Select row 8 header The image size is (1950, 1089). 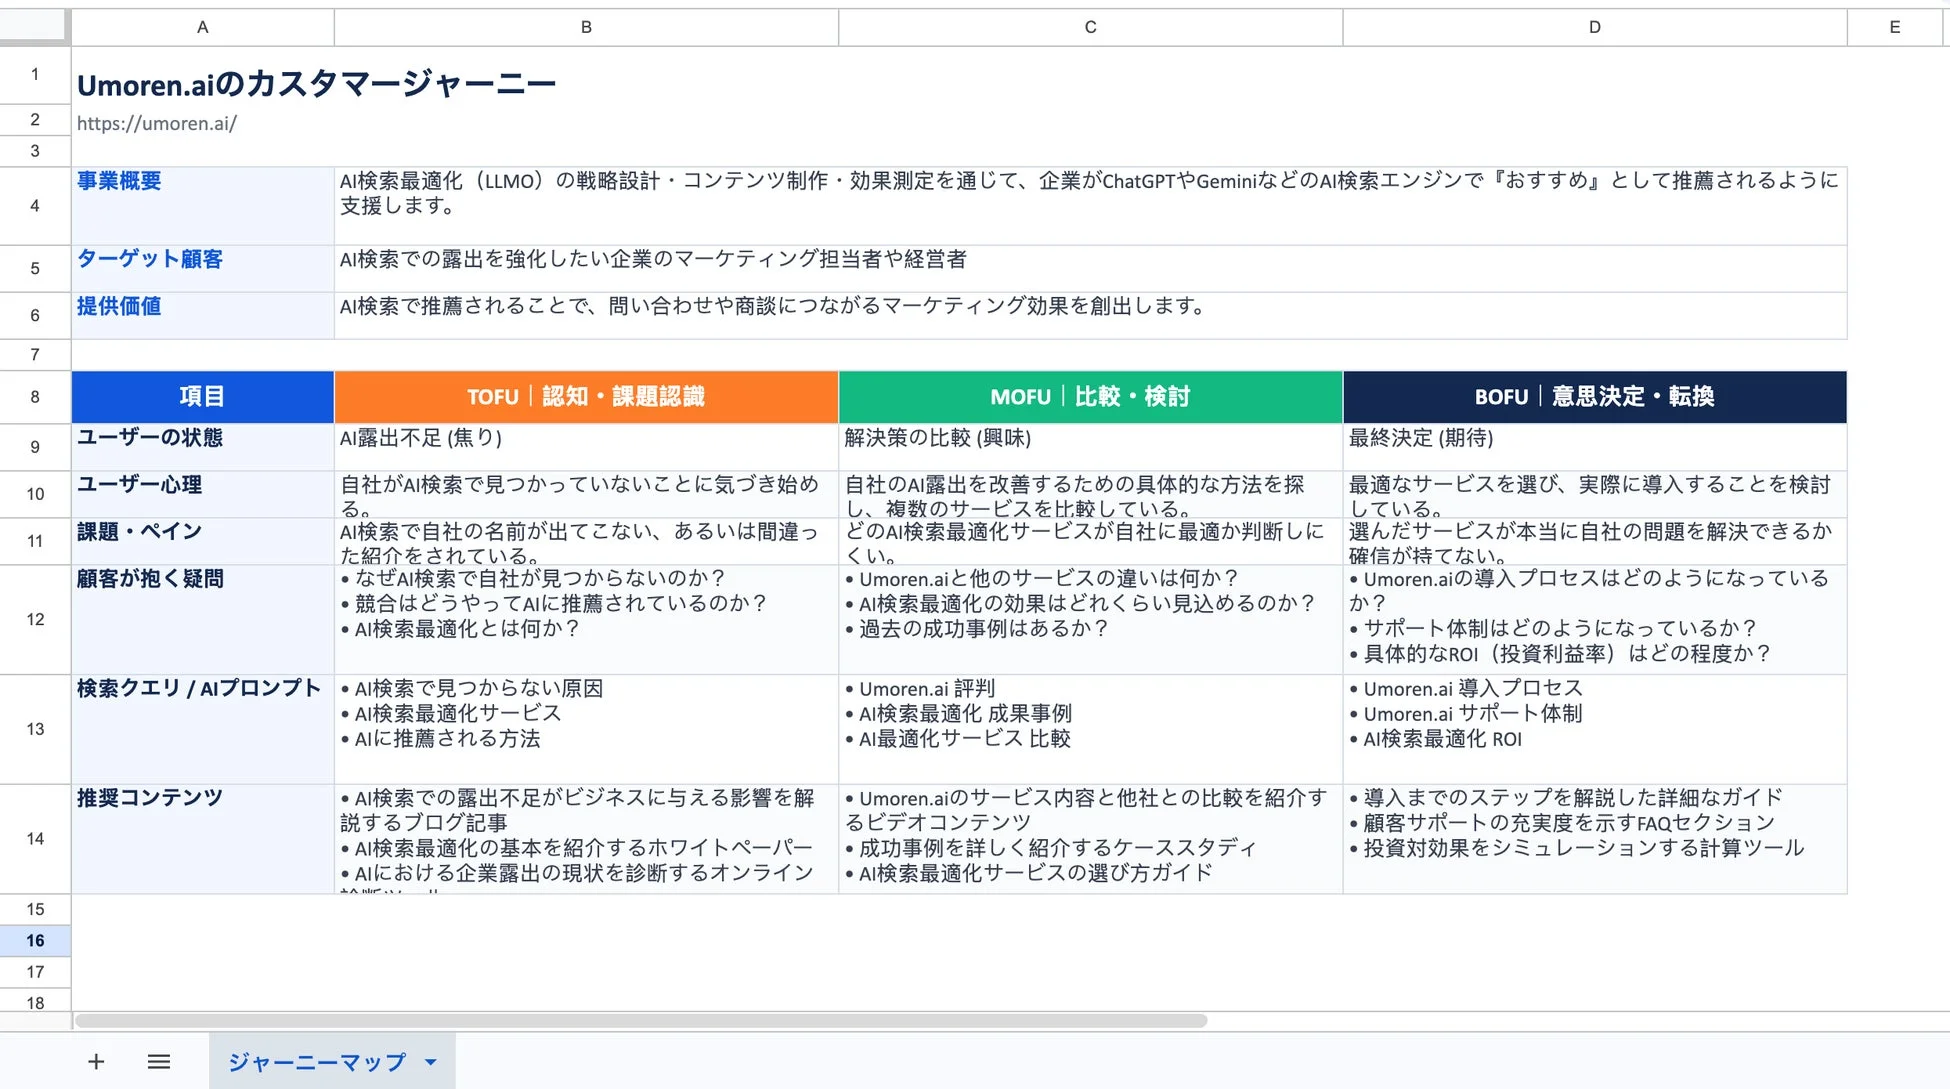[35, 396]
